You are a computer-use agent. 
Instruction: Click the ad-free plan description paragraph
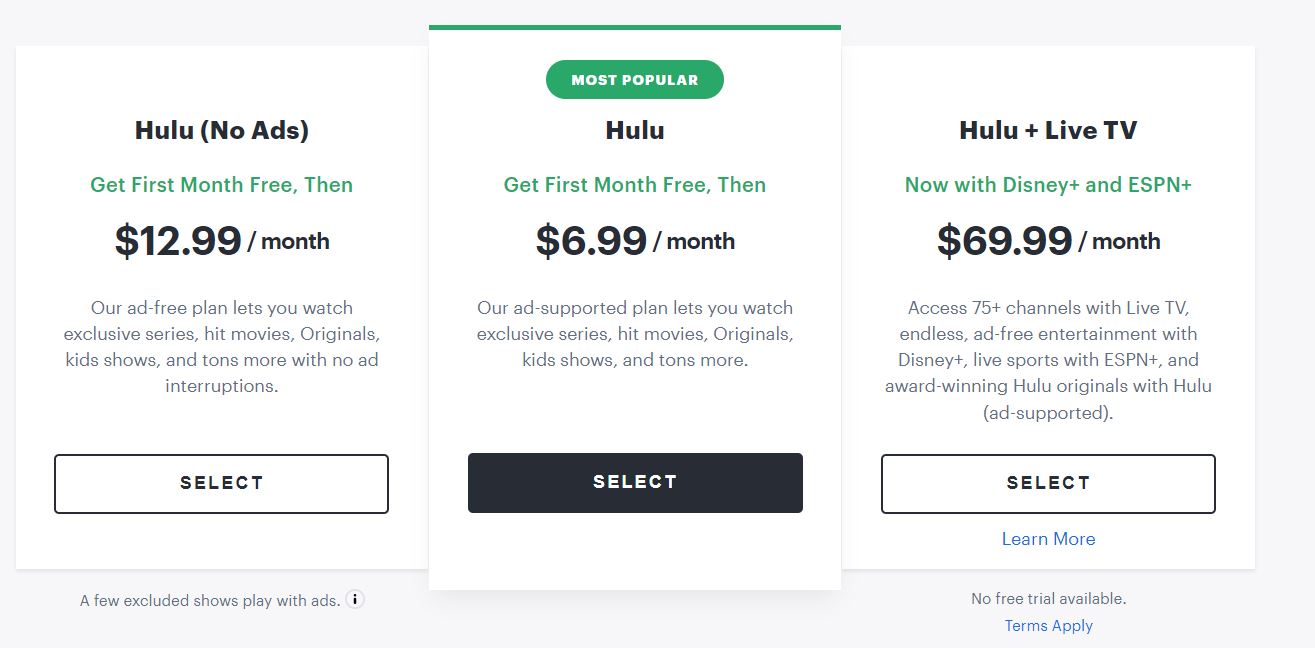[x=221, y=347]
